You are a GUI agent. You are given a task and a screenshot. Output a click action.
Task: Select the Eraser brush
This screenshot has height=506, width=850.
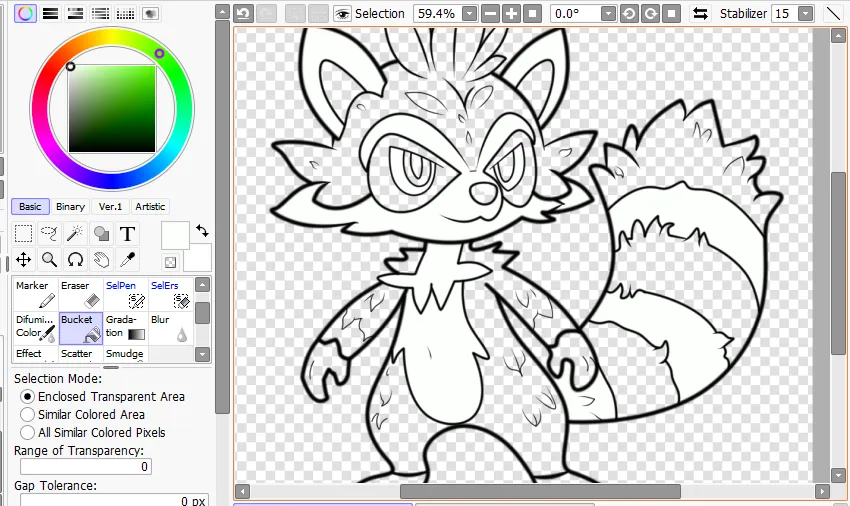[x=80, y=293]
